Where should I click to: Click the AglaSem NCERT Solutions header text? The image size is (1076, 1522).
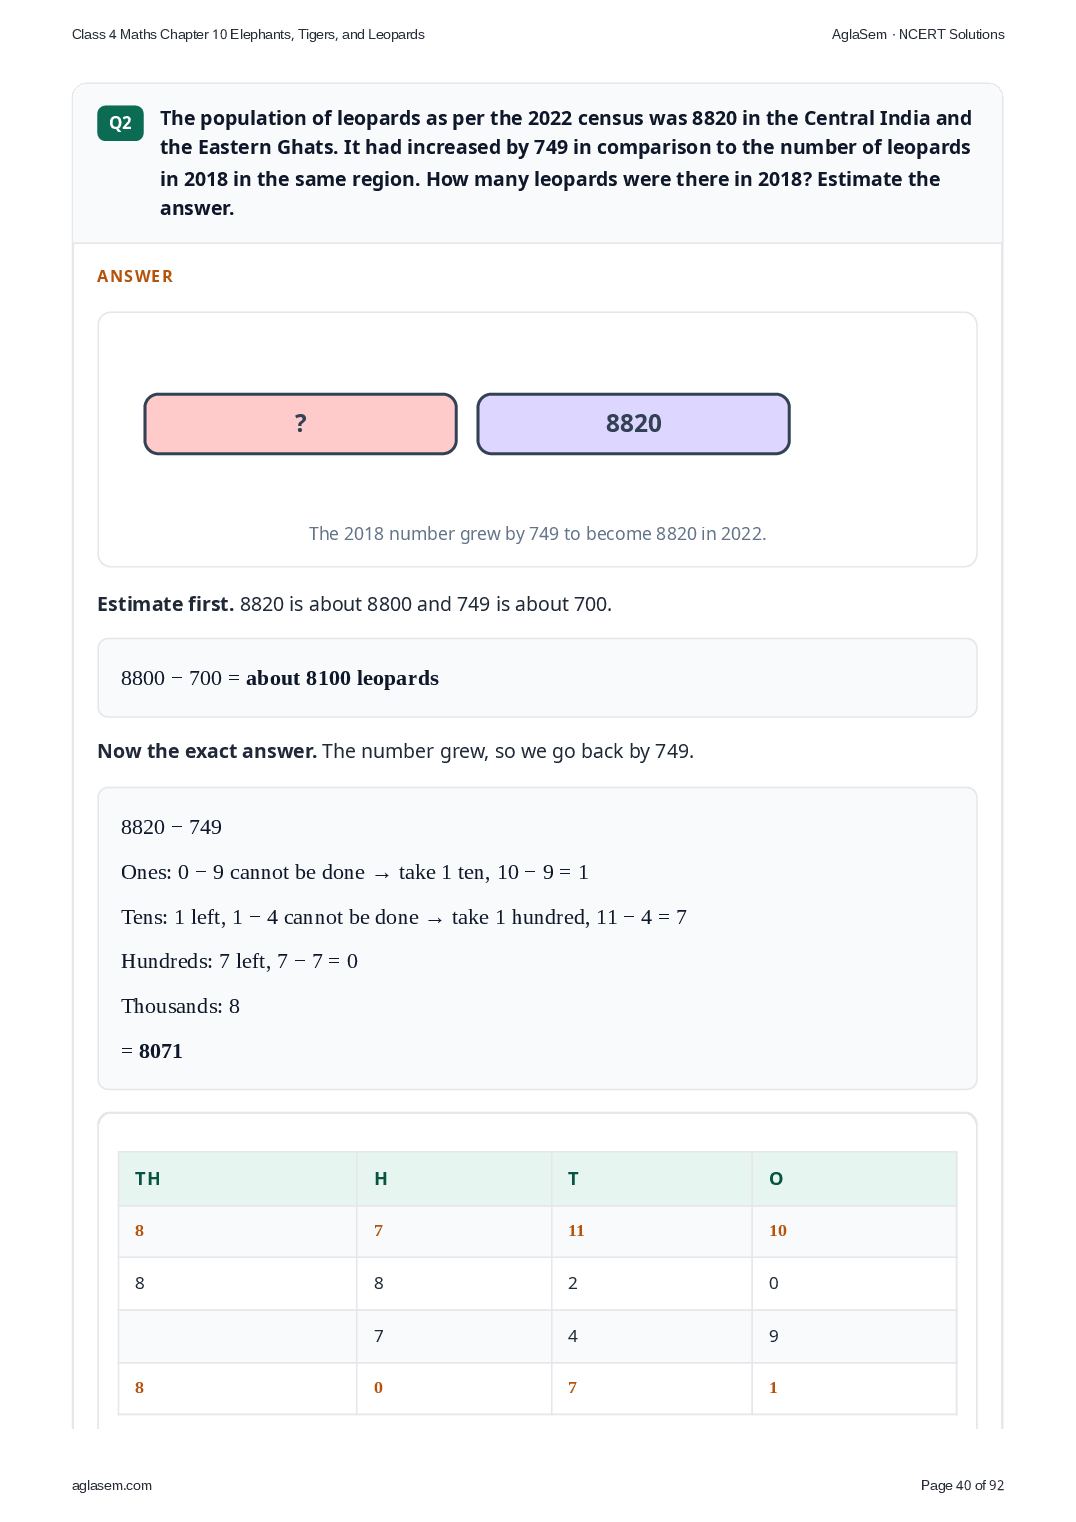918,34
